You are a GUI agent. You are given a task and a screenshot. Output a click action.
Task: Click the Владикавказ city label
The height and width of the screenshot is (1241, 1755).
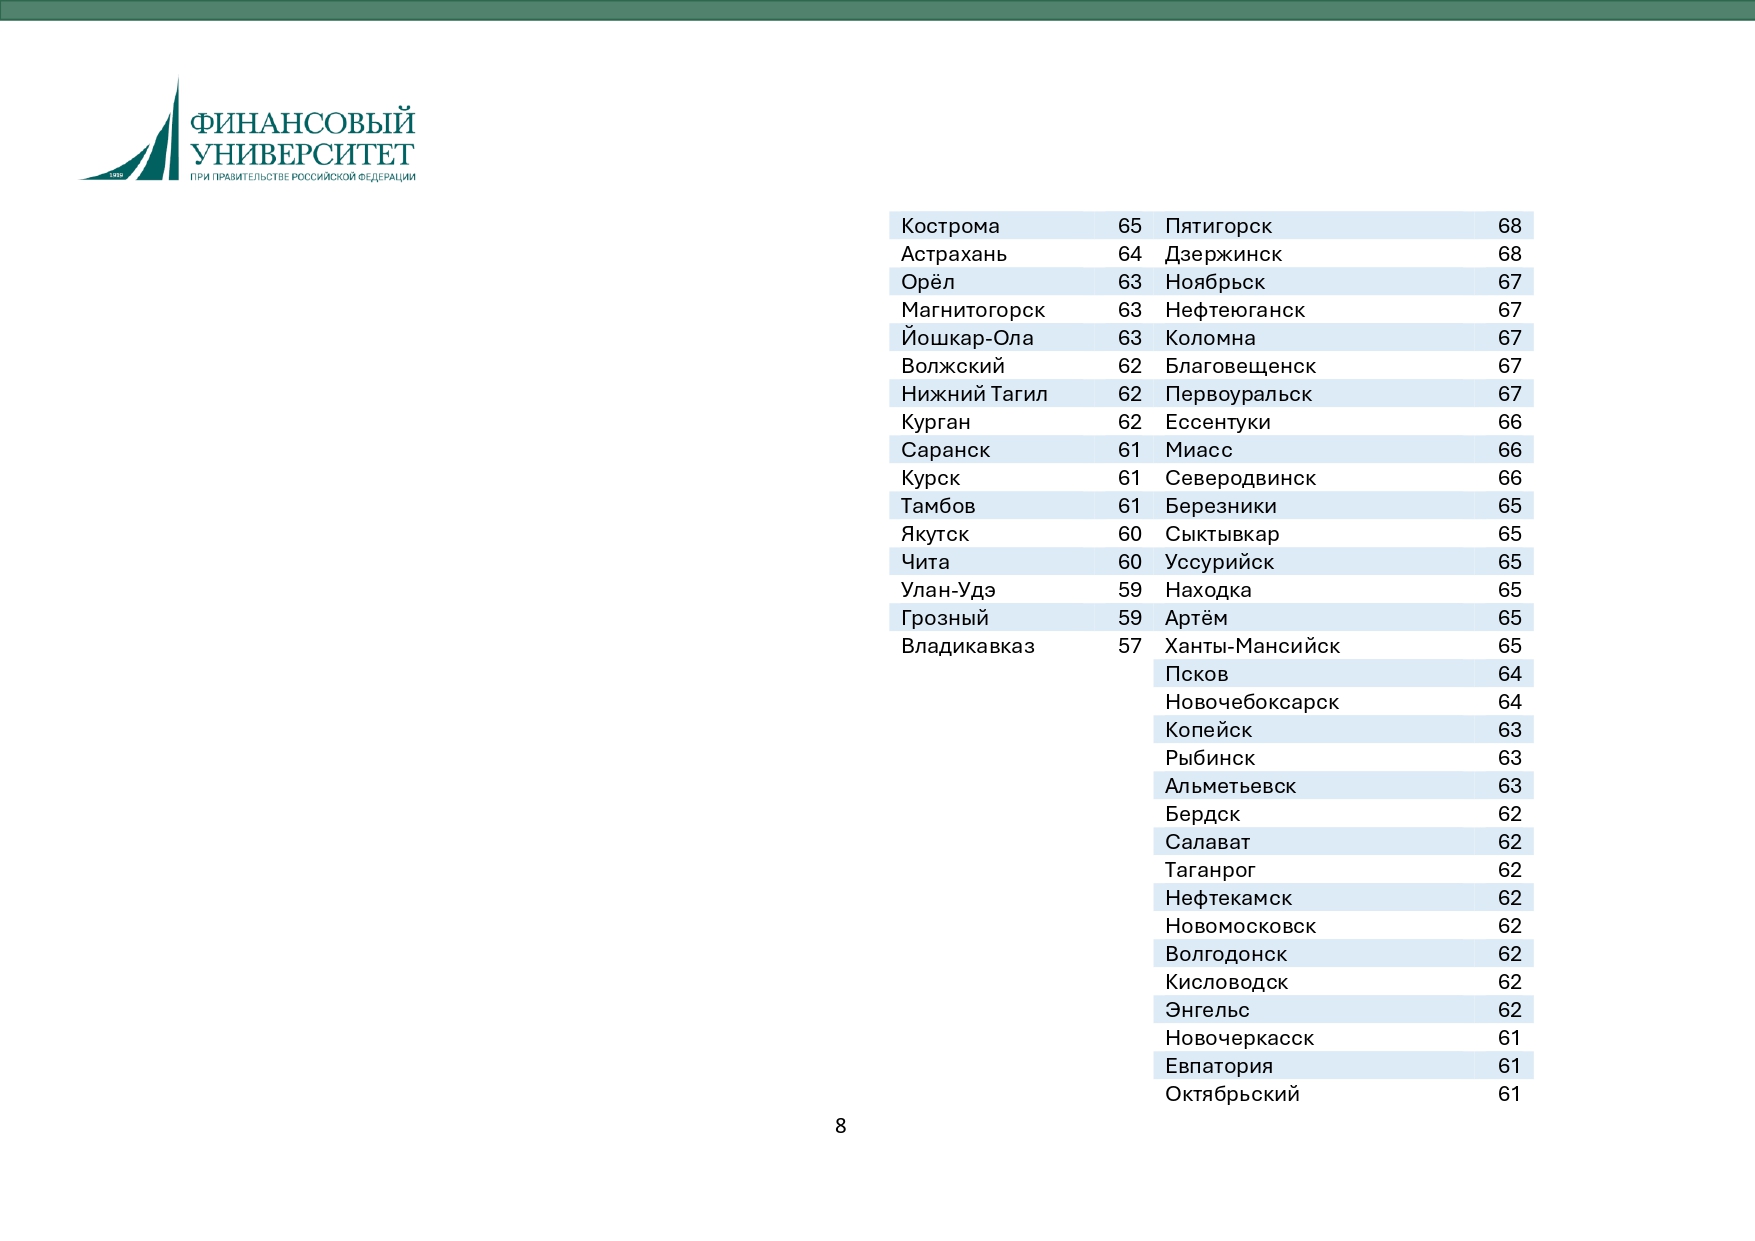tap(967, 646)
